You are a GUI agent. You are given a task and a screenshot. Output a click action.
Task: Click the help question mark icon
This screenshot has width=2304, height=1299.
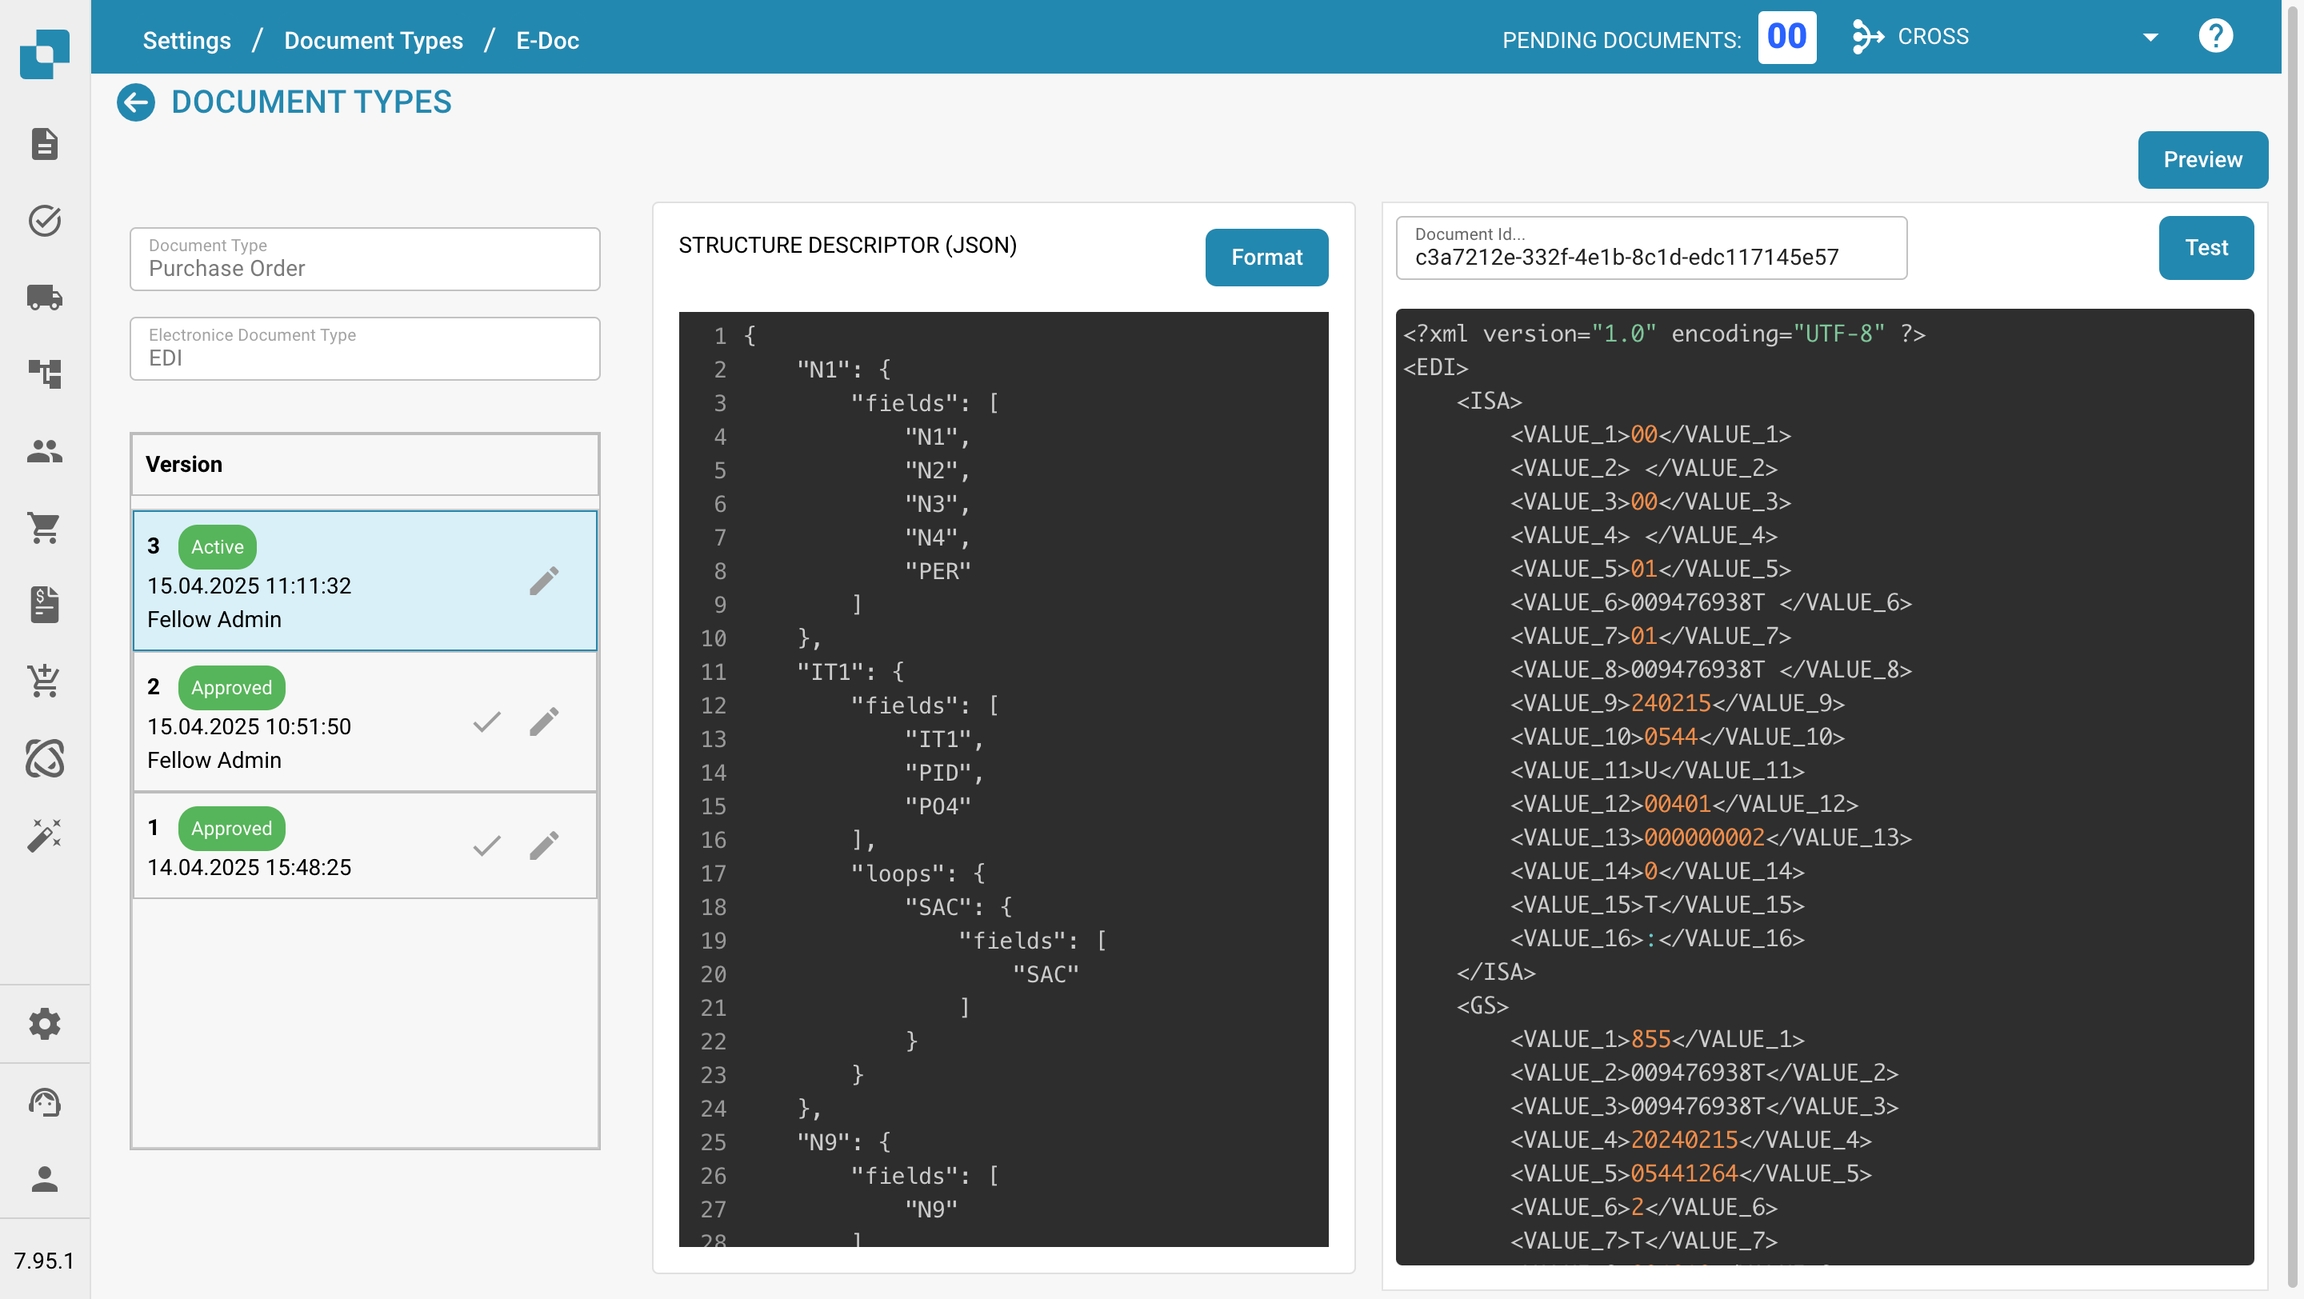2215,37
